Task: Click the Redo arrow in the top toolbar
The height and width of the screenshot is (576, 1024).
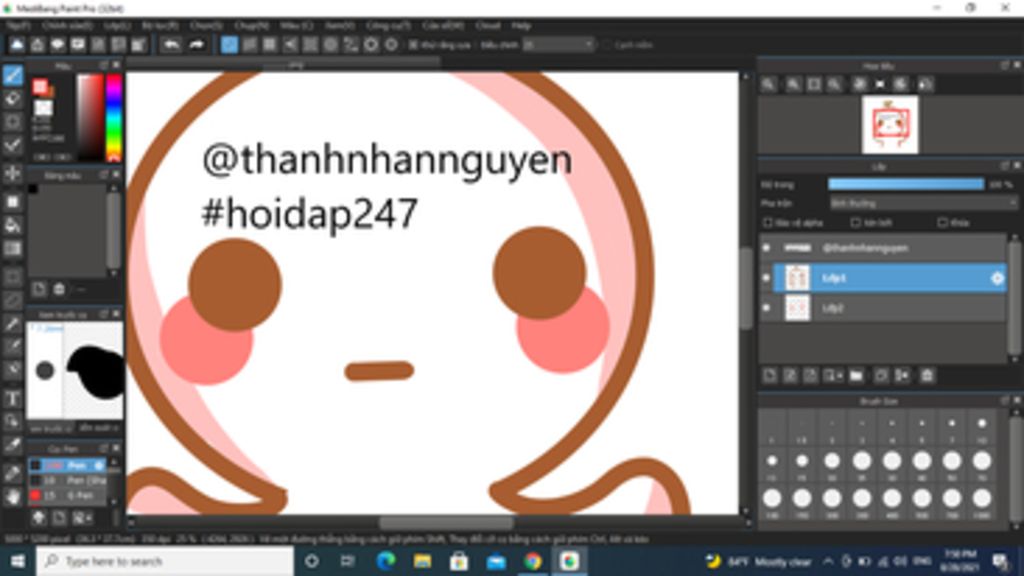Action: click(x=197, y=44)
